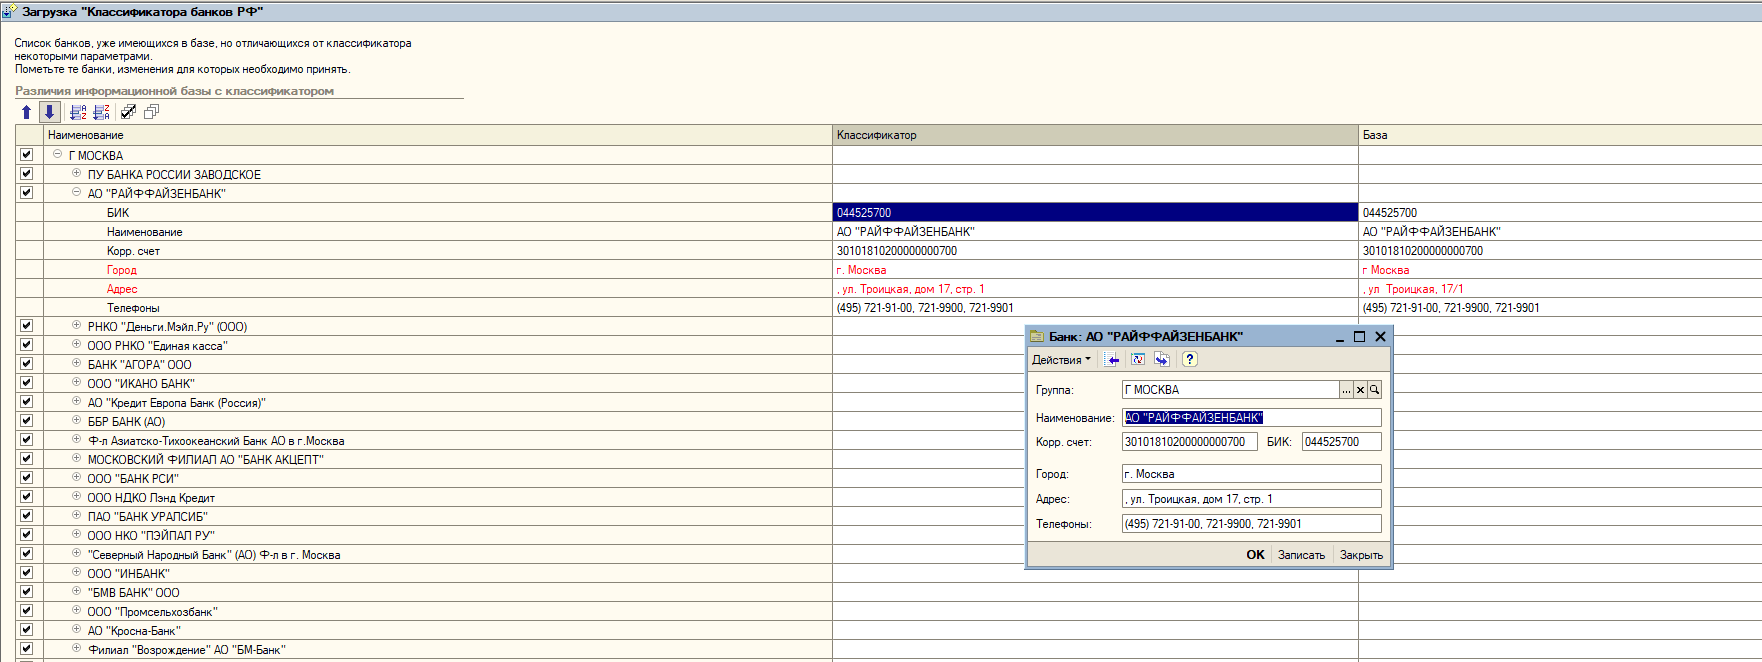Click the Наименование column header
Image resolution: width=1762 pixels, height=662 pixels.
coord(438,135)
